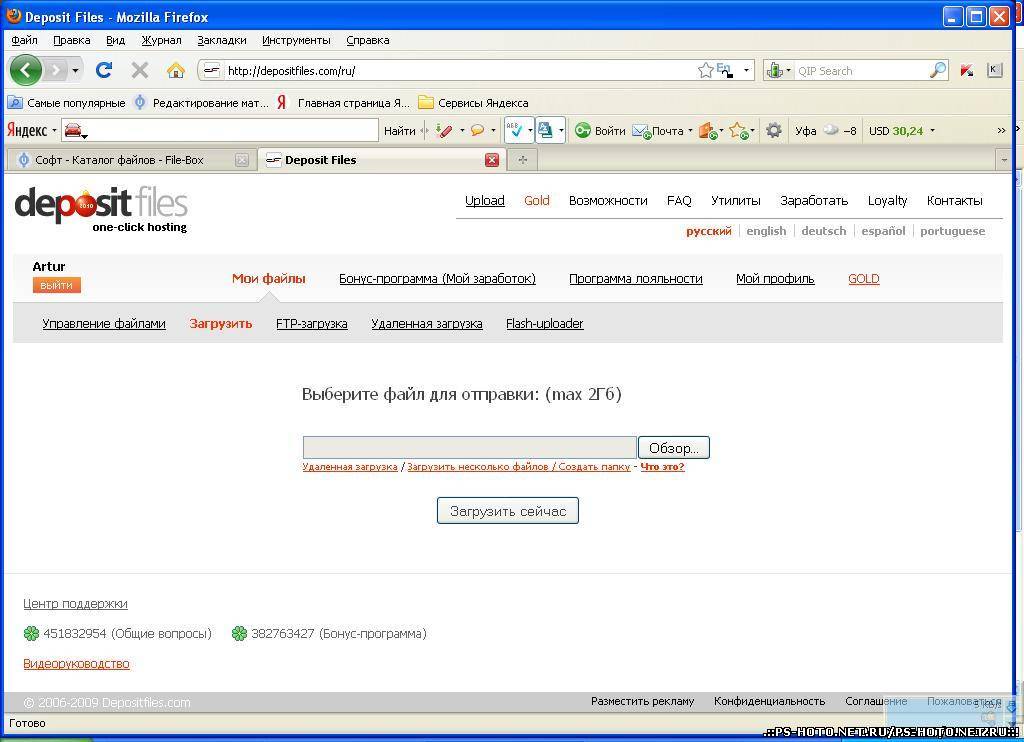Switch to the Софт - Каталог файлов tab
This screenshot has height=742, width=1024.
pyautogui.click(x=131, y=160)
